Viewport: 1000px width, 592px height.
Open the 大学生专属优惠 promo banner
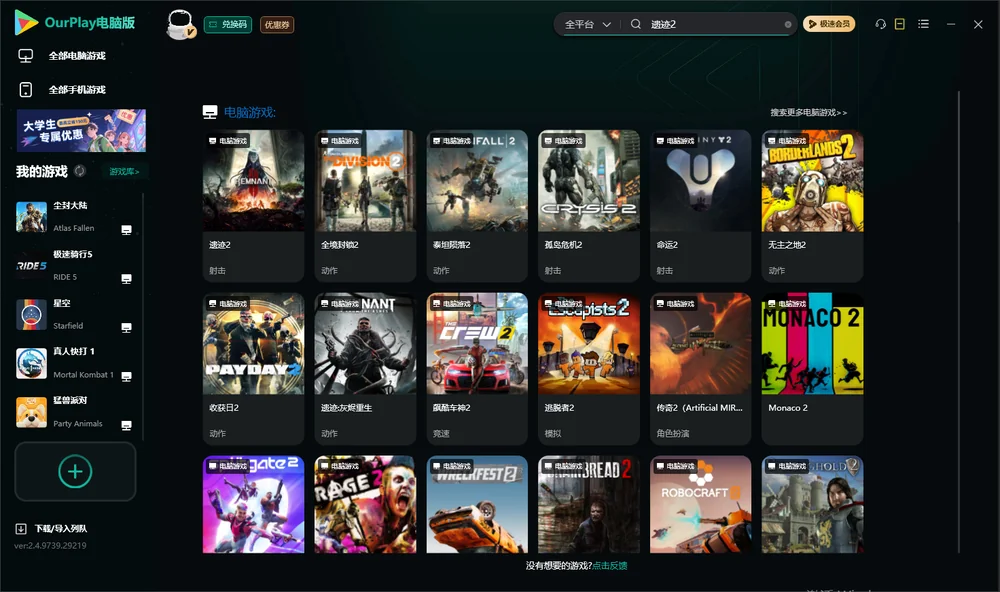coord(81,130)
